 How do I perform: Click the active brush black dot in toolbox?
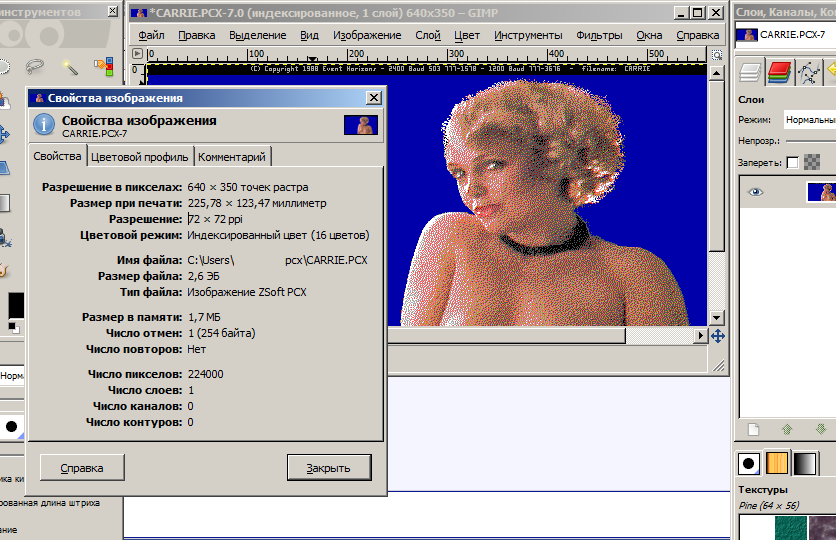(11, 426)
